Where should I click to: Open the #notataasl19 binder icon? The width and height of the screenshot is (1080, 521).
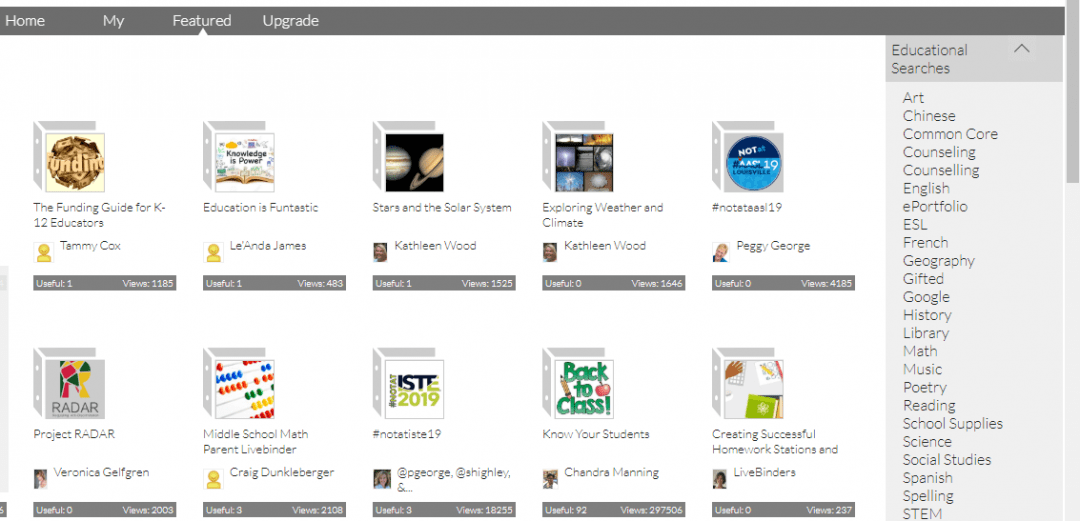(753, 162)
